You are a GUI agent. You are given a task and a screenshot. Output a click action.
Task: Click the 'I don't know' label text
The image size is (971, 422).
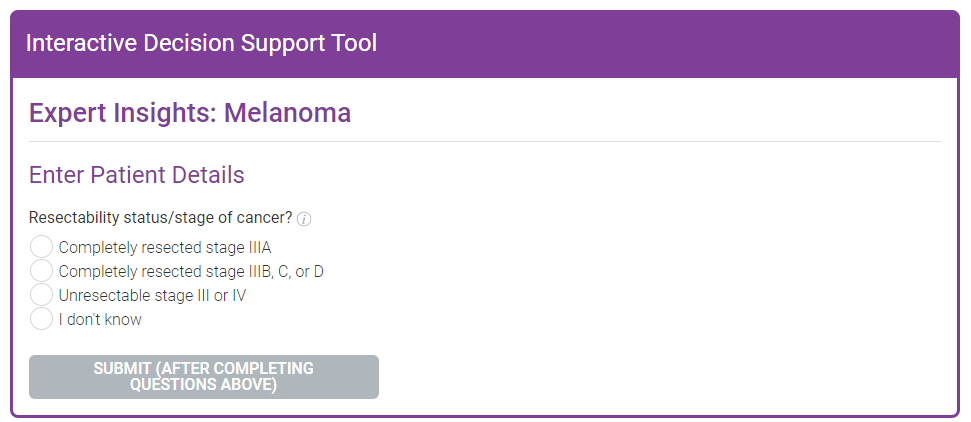click(100, 320)
